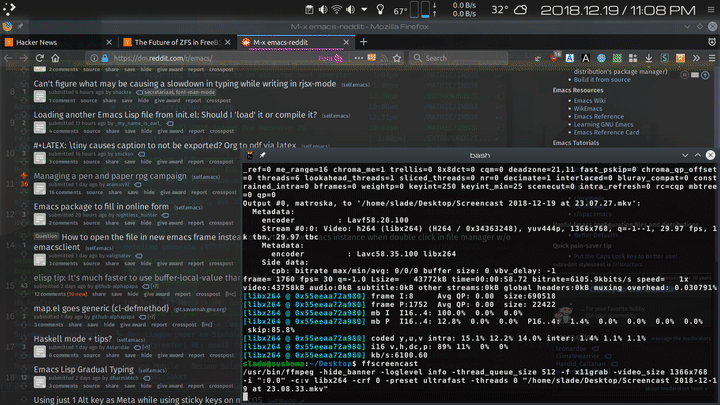Click the RSS feed icon in URL bar
This screenshot has width=720, height=405.
(384, 58)
